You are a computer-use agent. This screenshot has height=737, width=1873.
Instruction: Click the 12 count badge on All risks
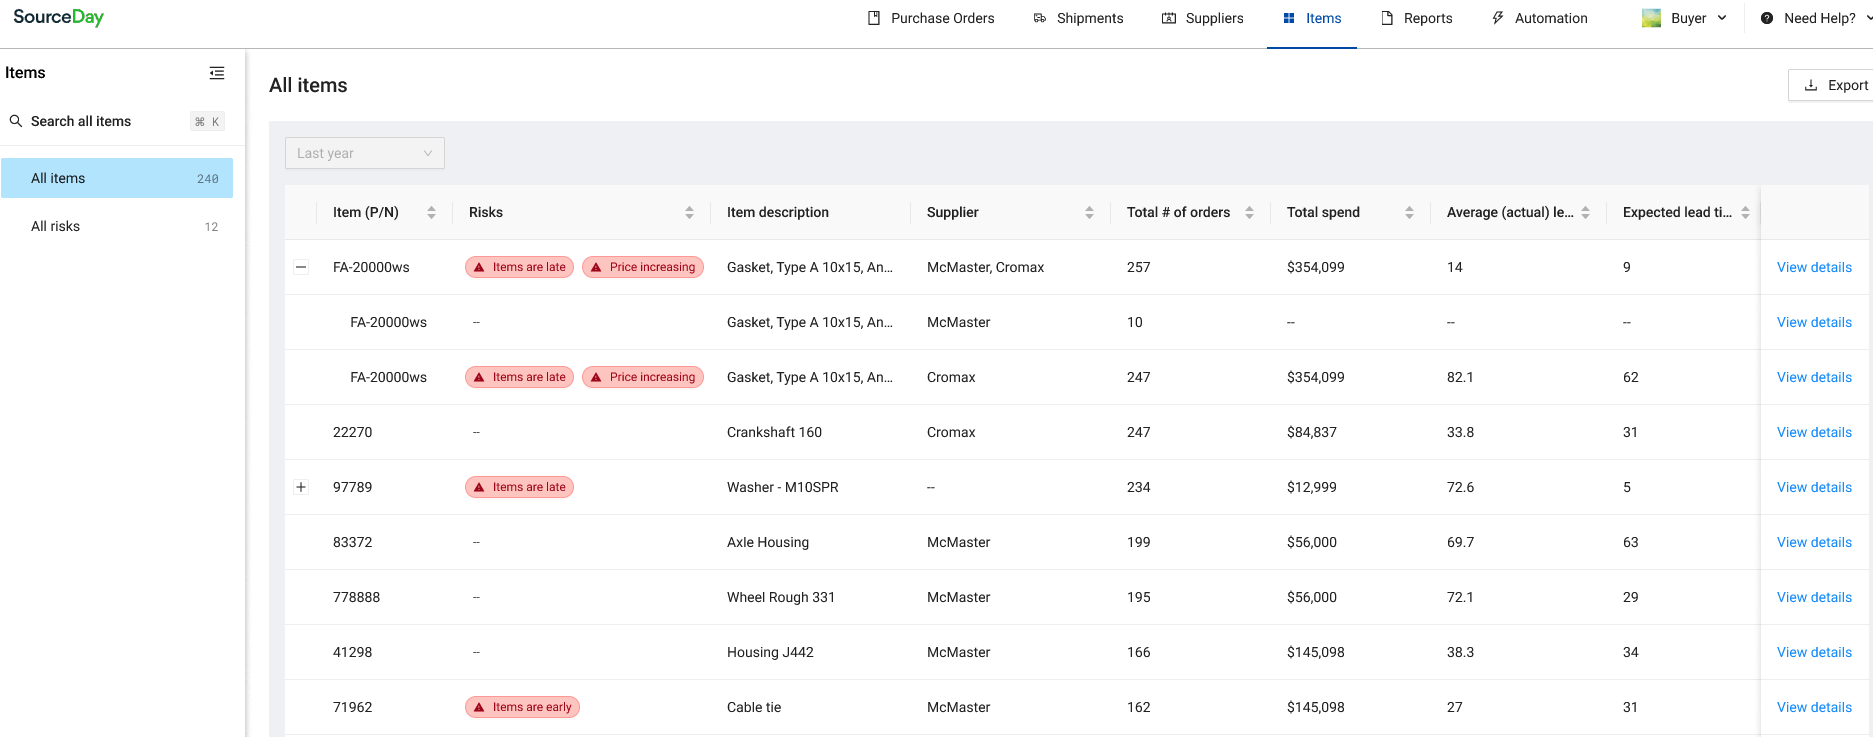[211, 227]
